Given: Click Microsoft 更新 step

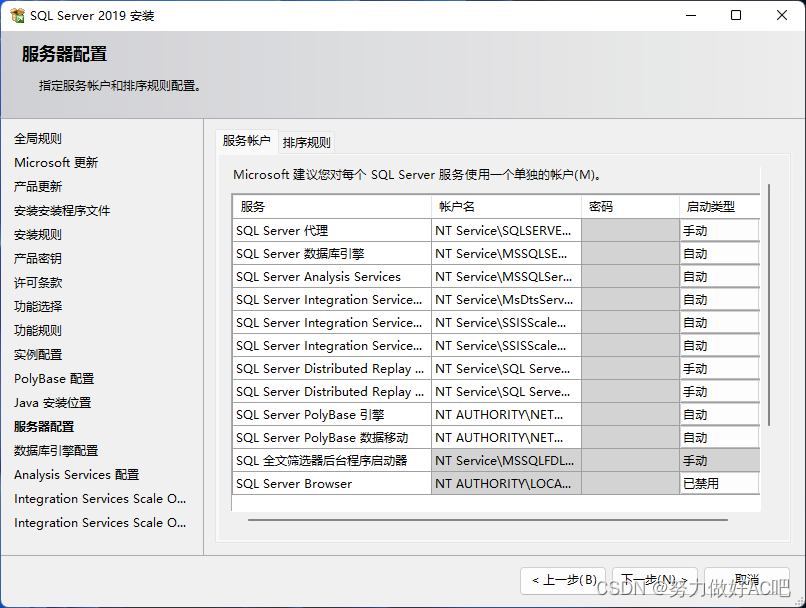Looking at the screenshot, I should click(56, 163).
